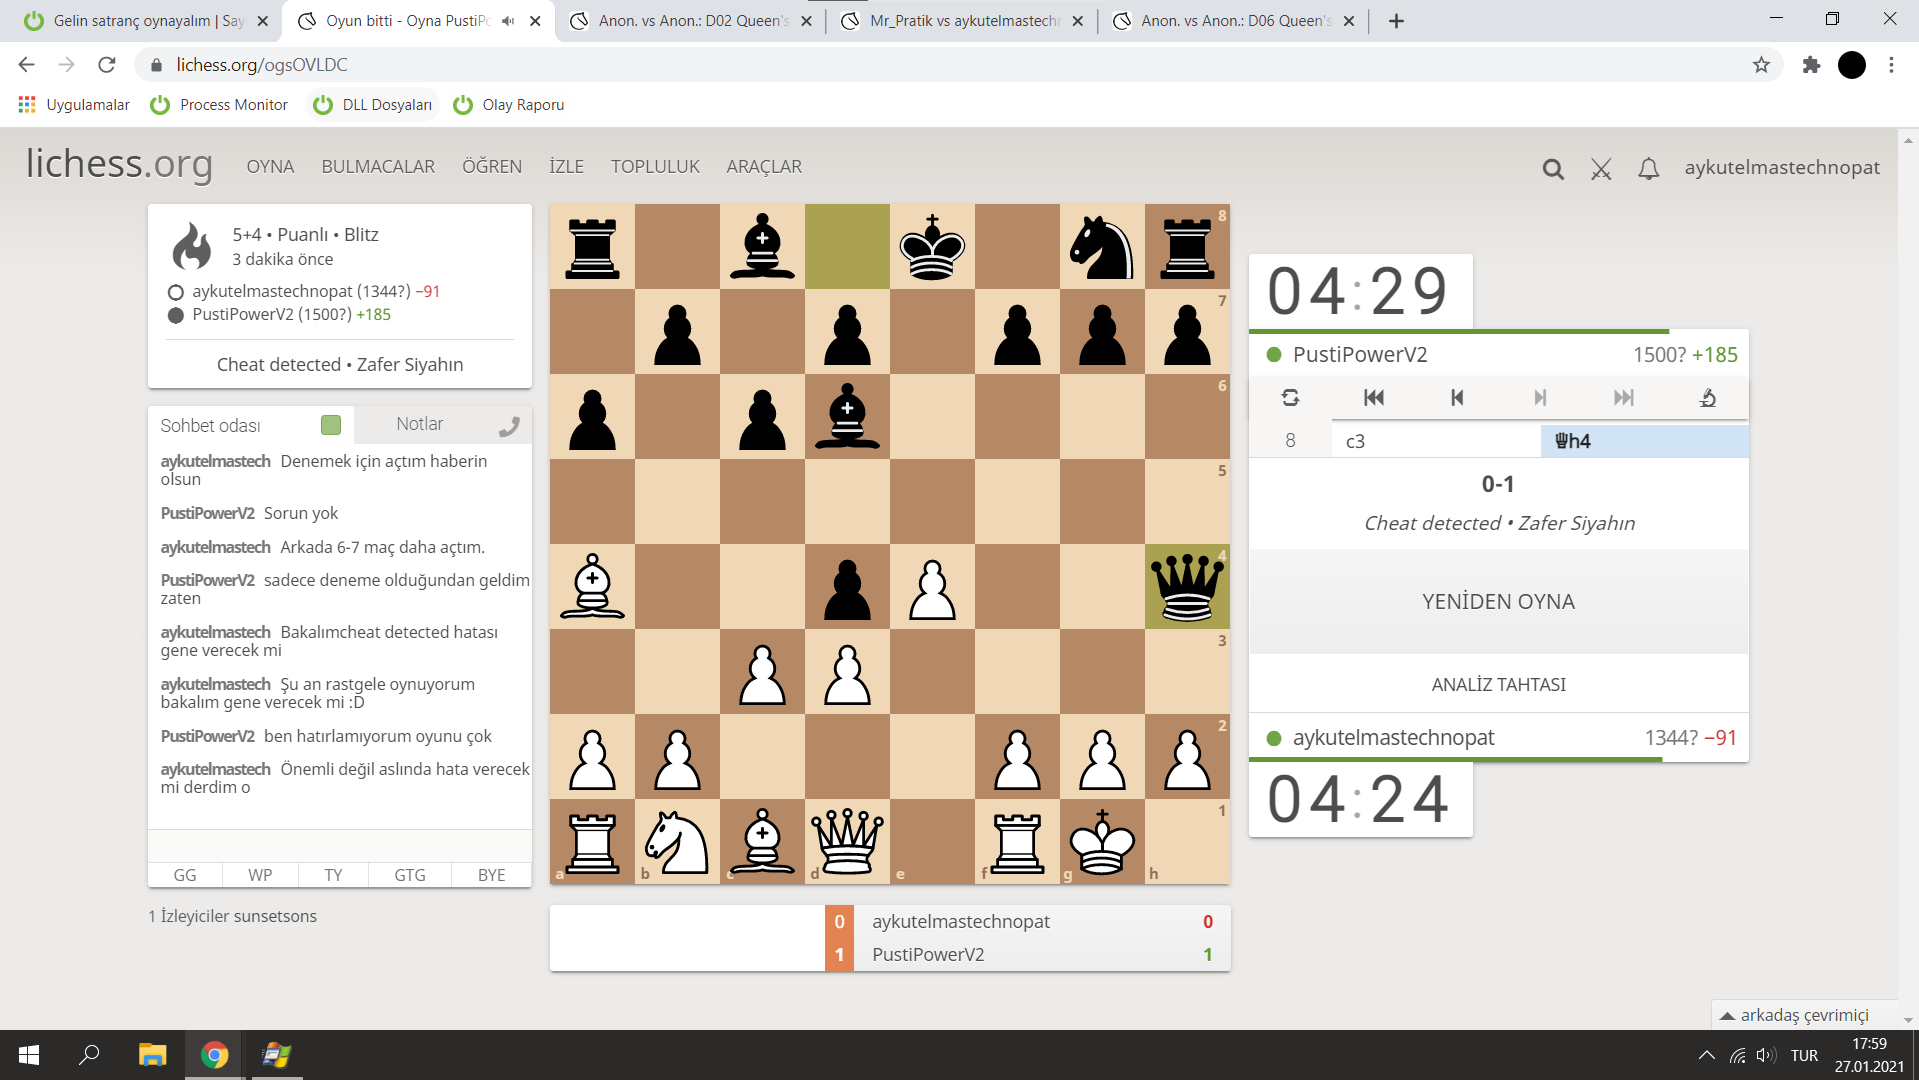1919x1080 pixels.
Task: Open Chrome three-dot menu
Action: point(1891,65)
